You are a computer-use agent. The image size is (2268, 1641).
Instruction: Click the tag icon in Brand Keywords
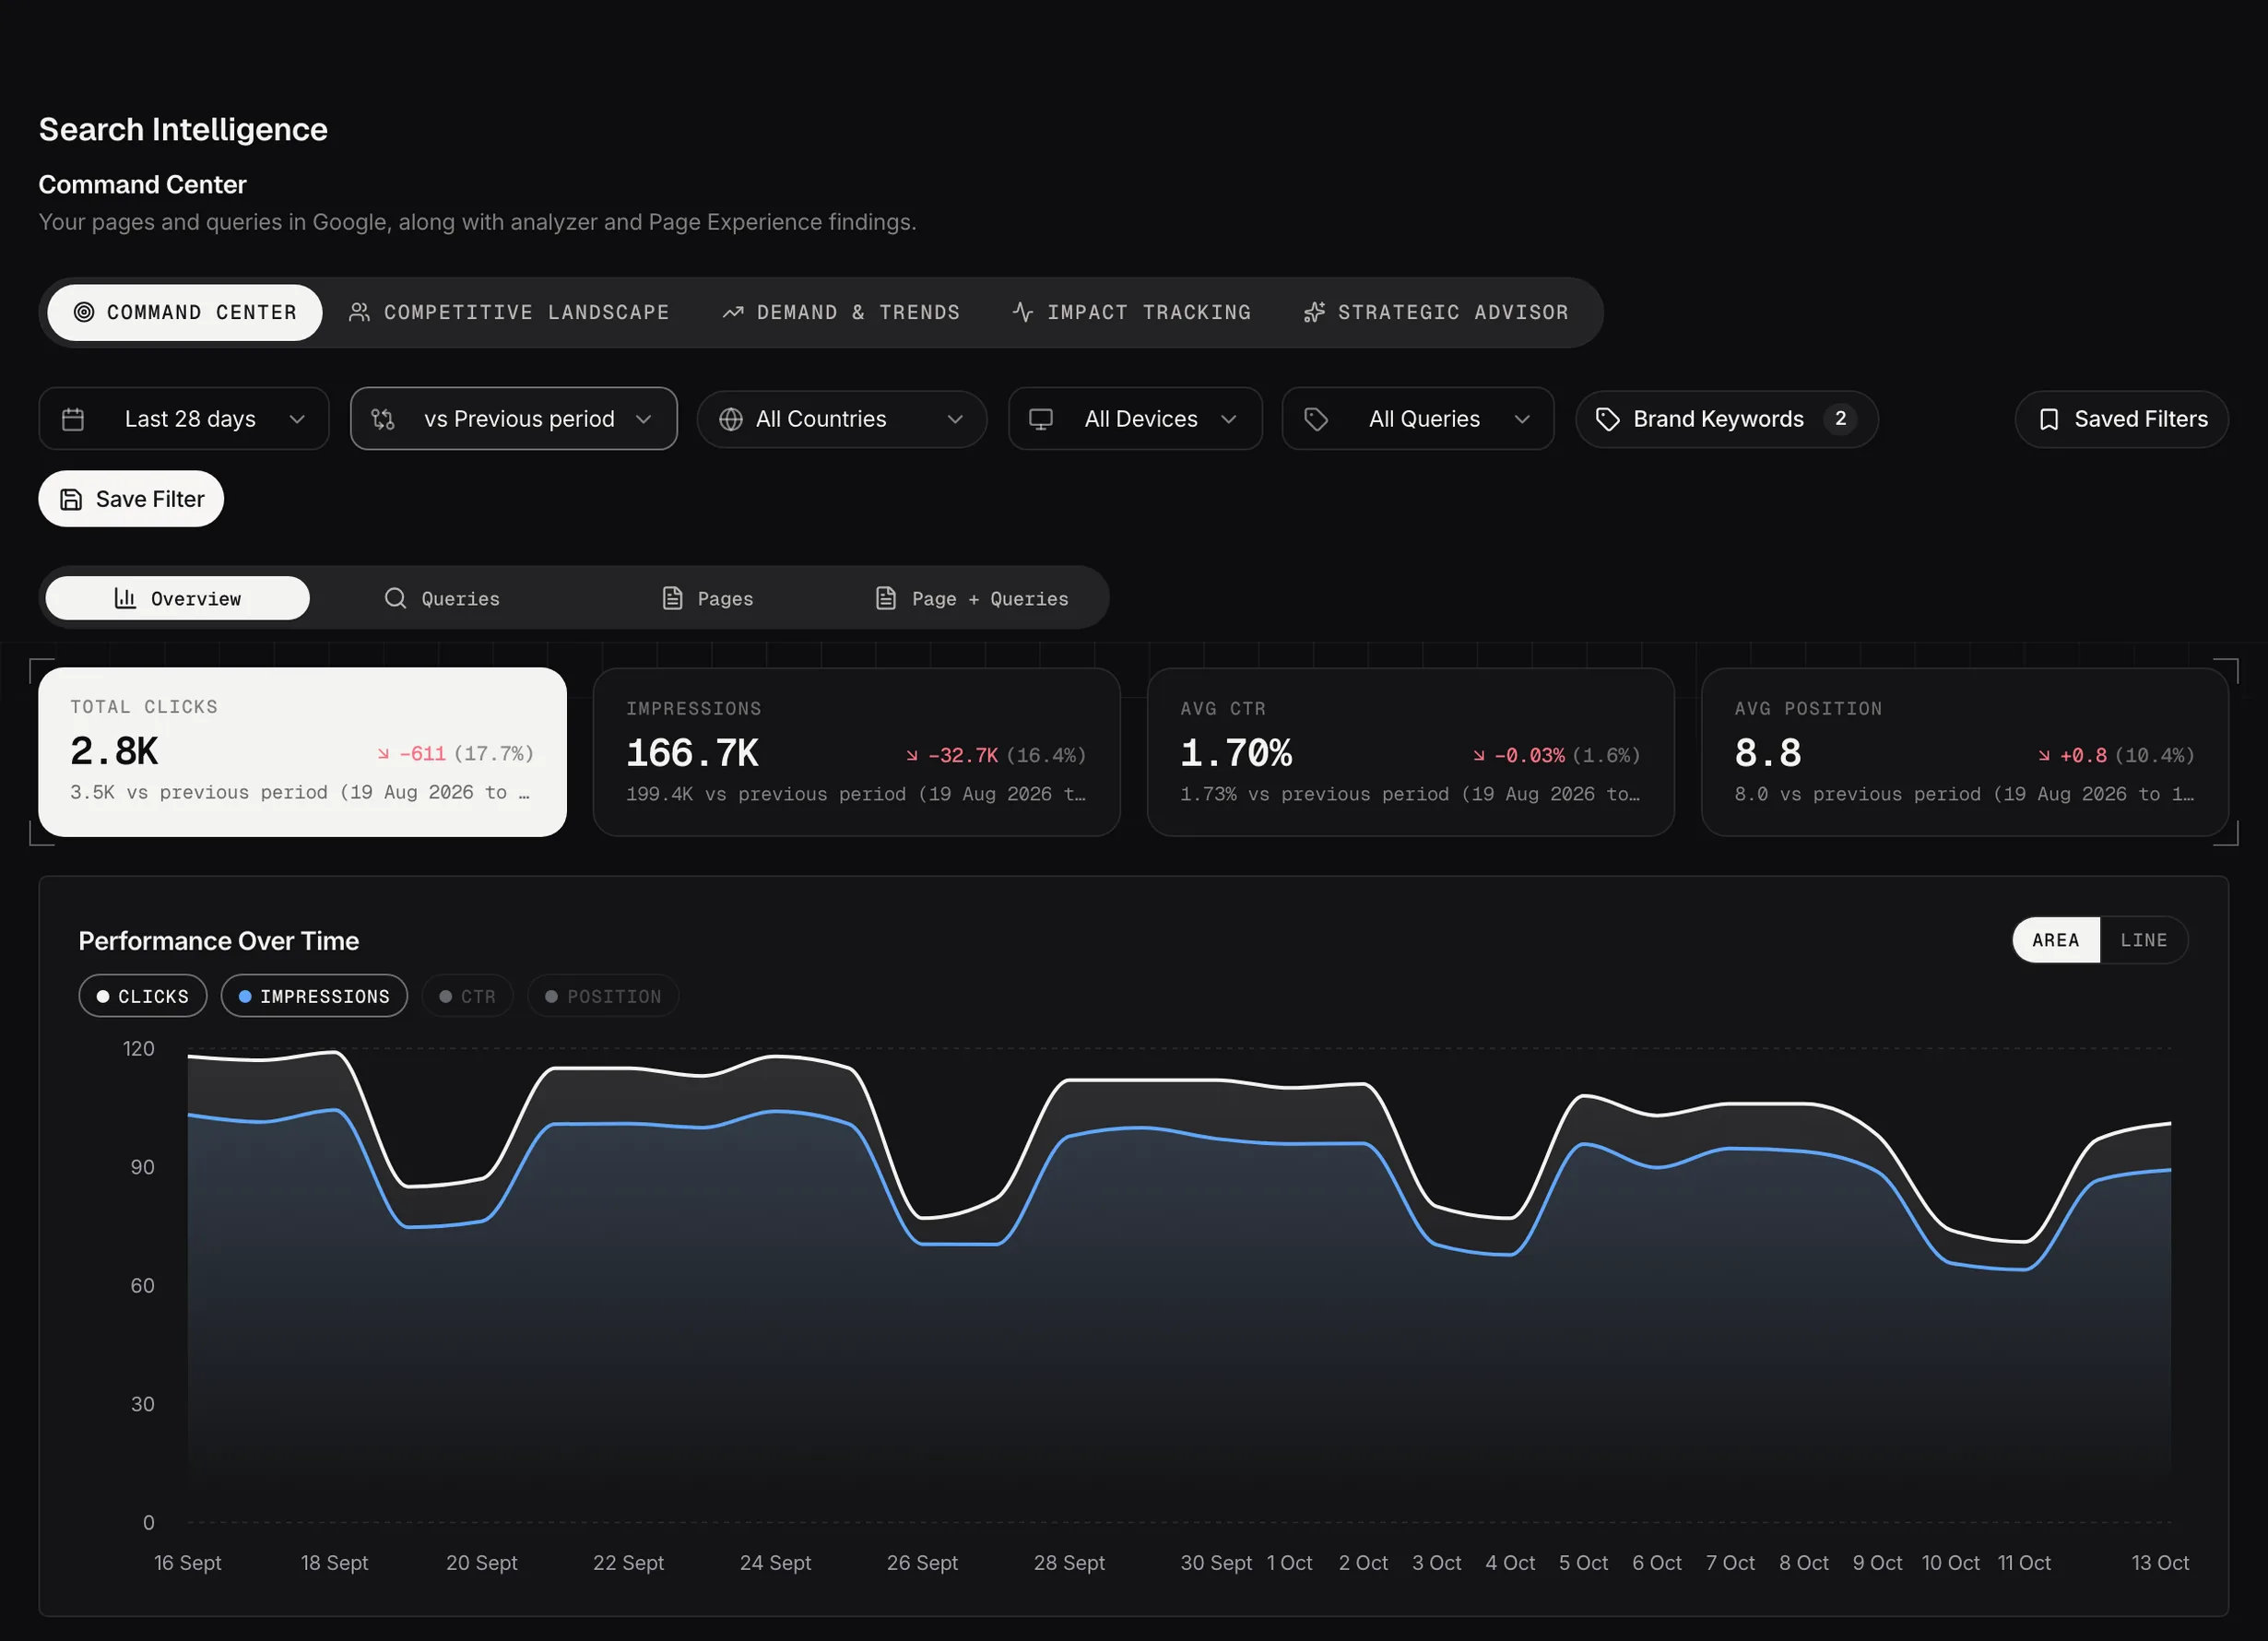click(1607, 419)
